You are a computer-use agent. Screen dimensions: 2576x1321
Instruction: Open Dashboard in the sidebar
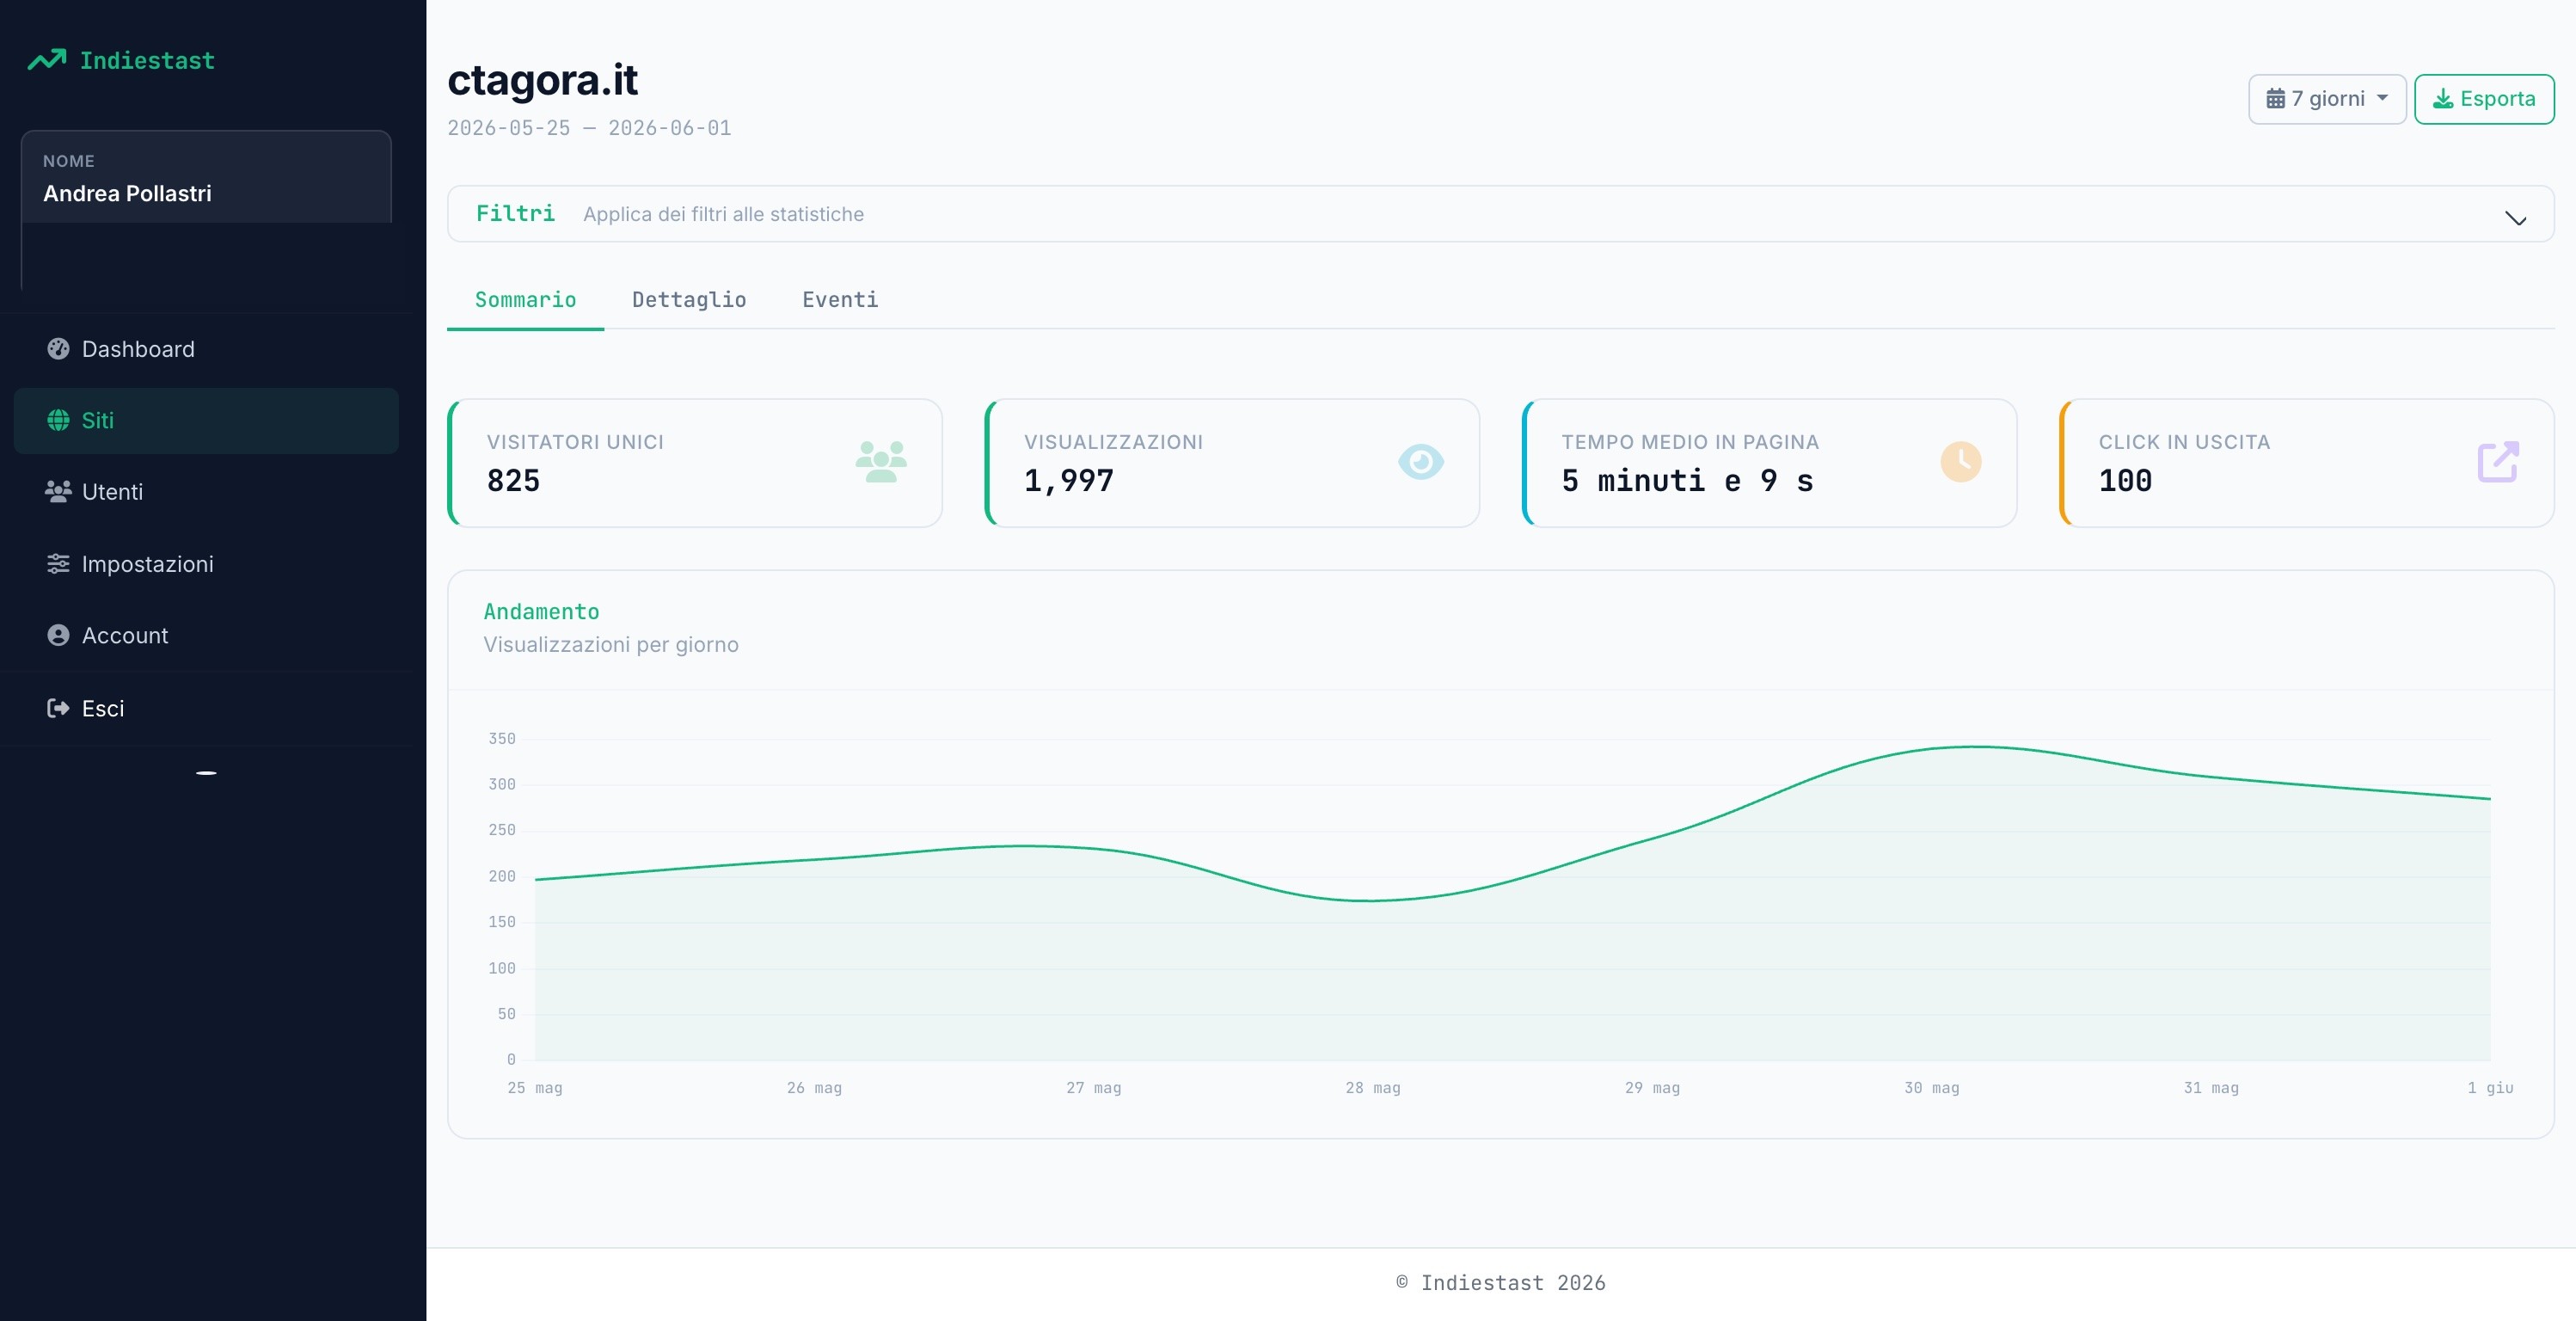(x=206, y=349)
